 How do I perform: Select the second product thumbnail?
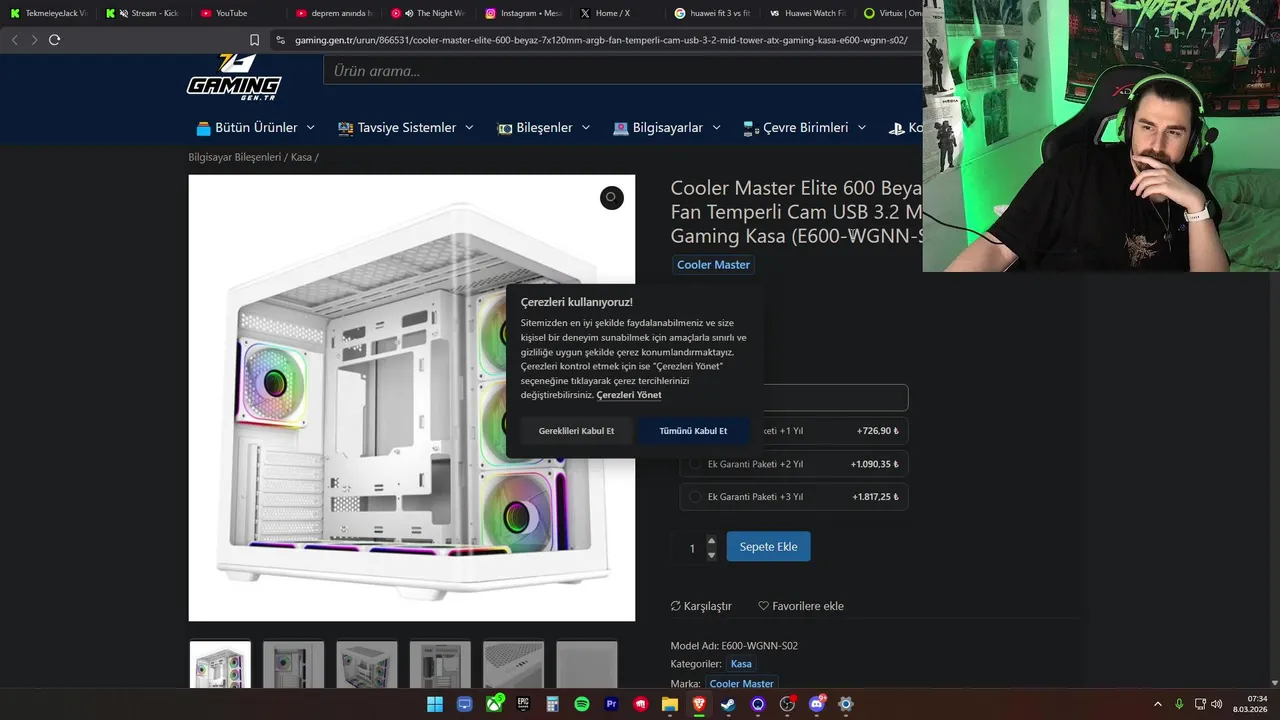[293, 665]
